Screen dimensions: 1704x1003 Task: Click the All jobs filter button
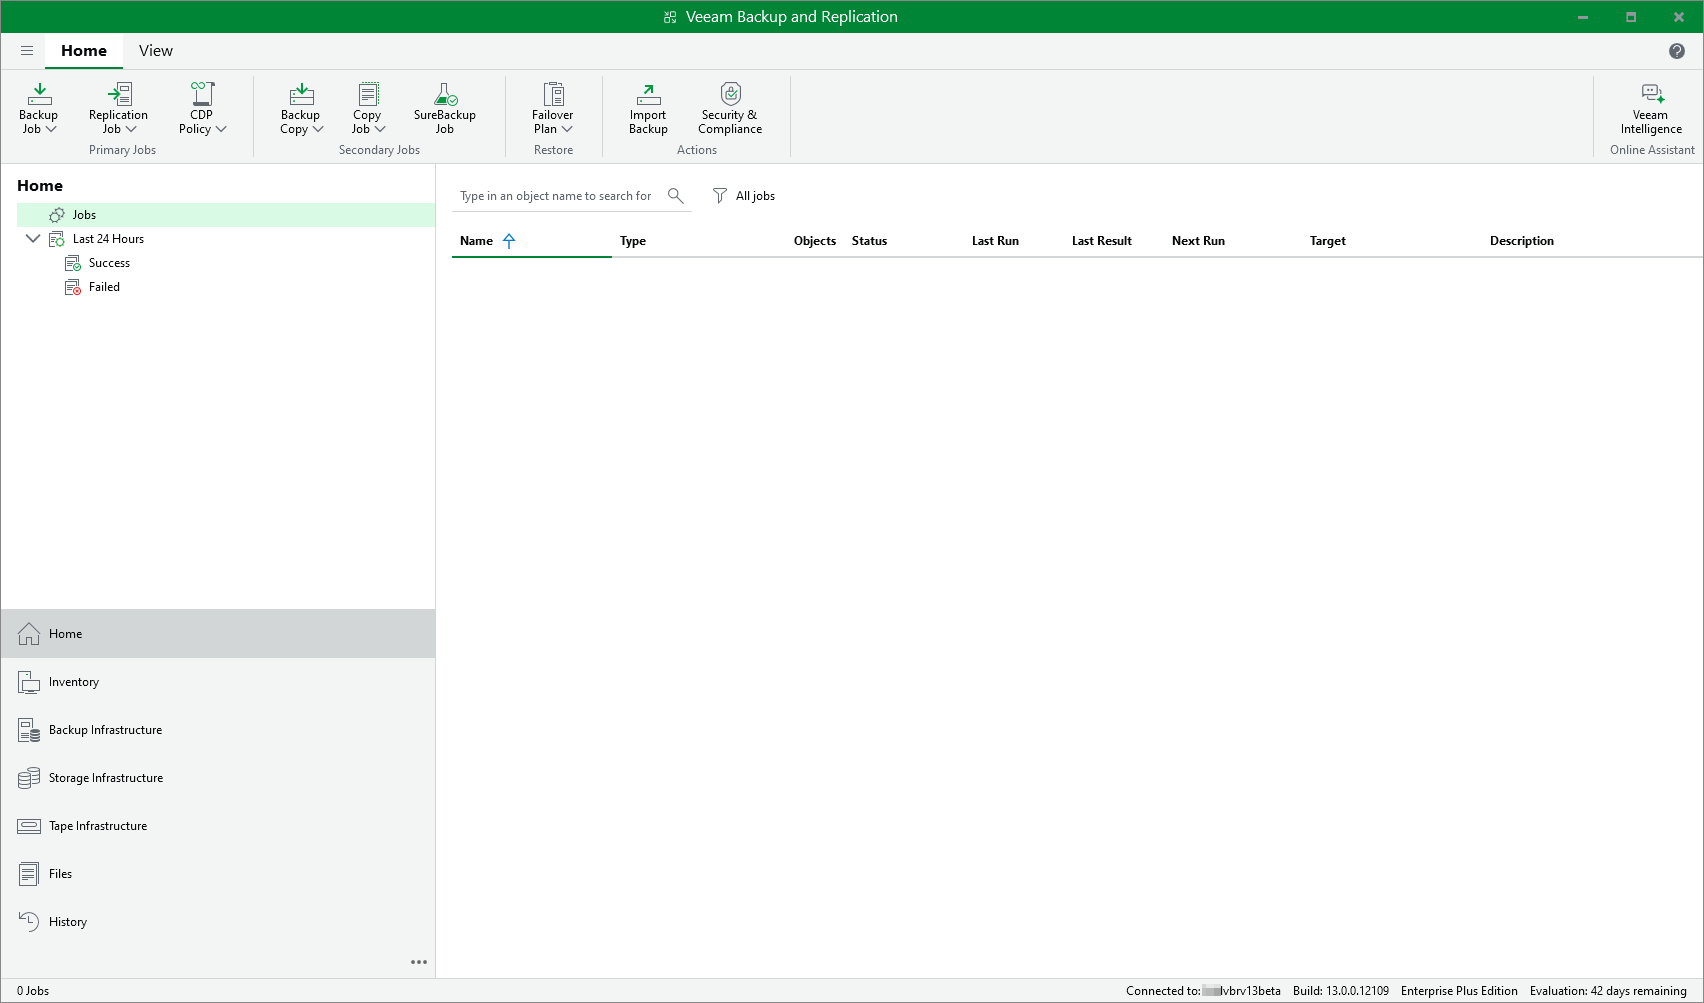click(x=744, y=196)
